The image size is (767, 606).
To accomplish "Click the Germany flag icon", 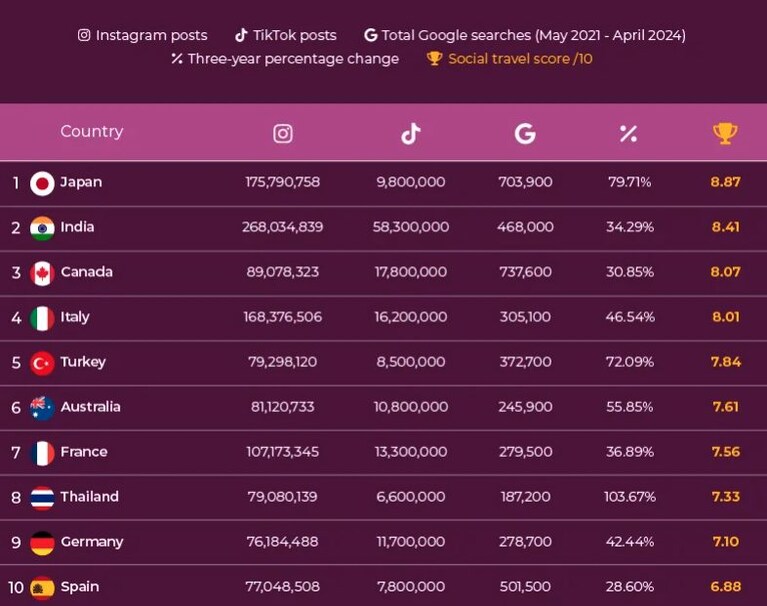I will (42, 543).
